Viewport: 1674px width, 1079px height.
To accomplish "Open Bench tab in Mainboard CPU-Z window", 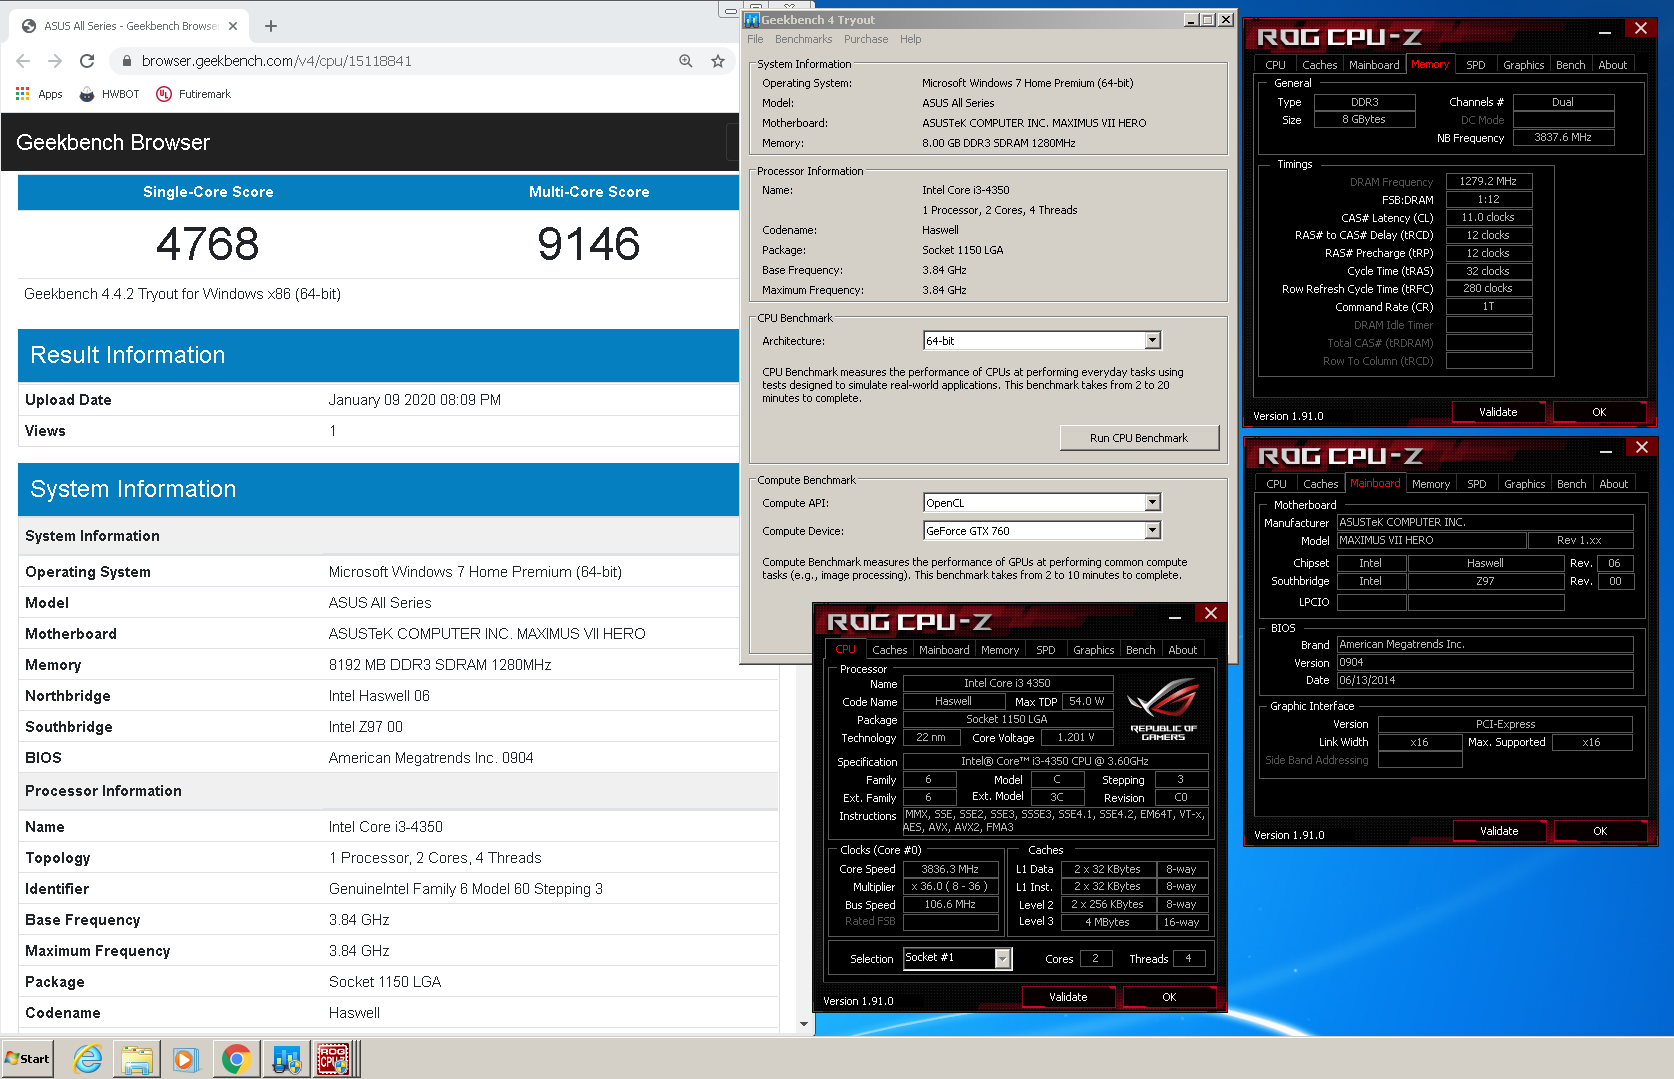I will click(x=1571, y=484).
